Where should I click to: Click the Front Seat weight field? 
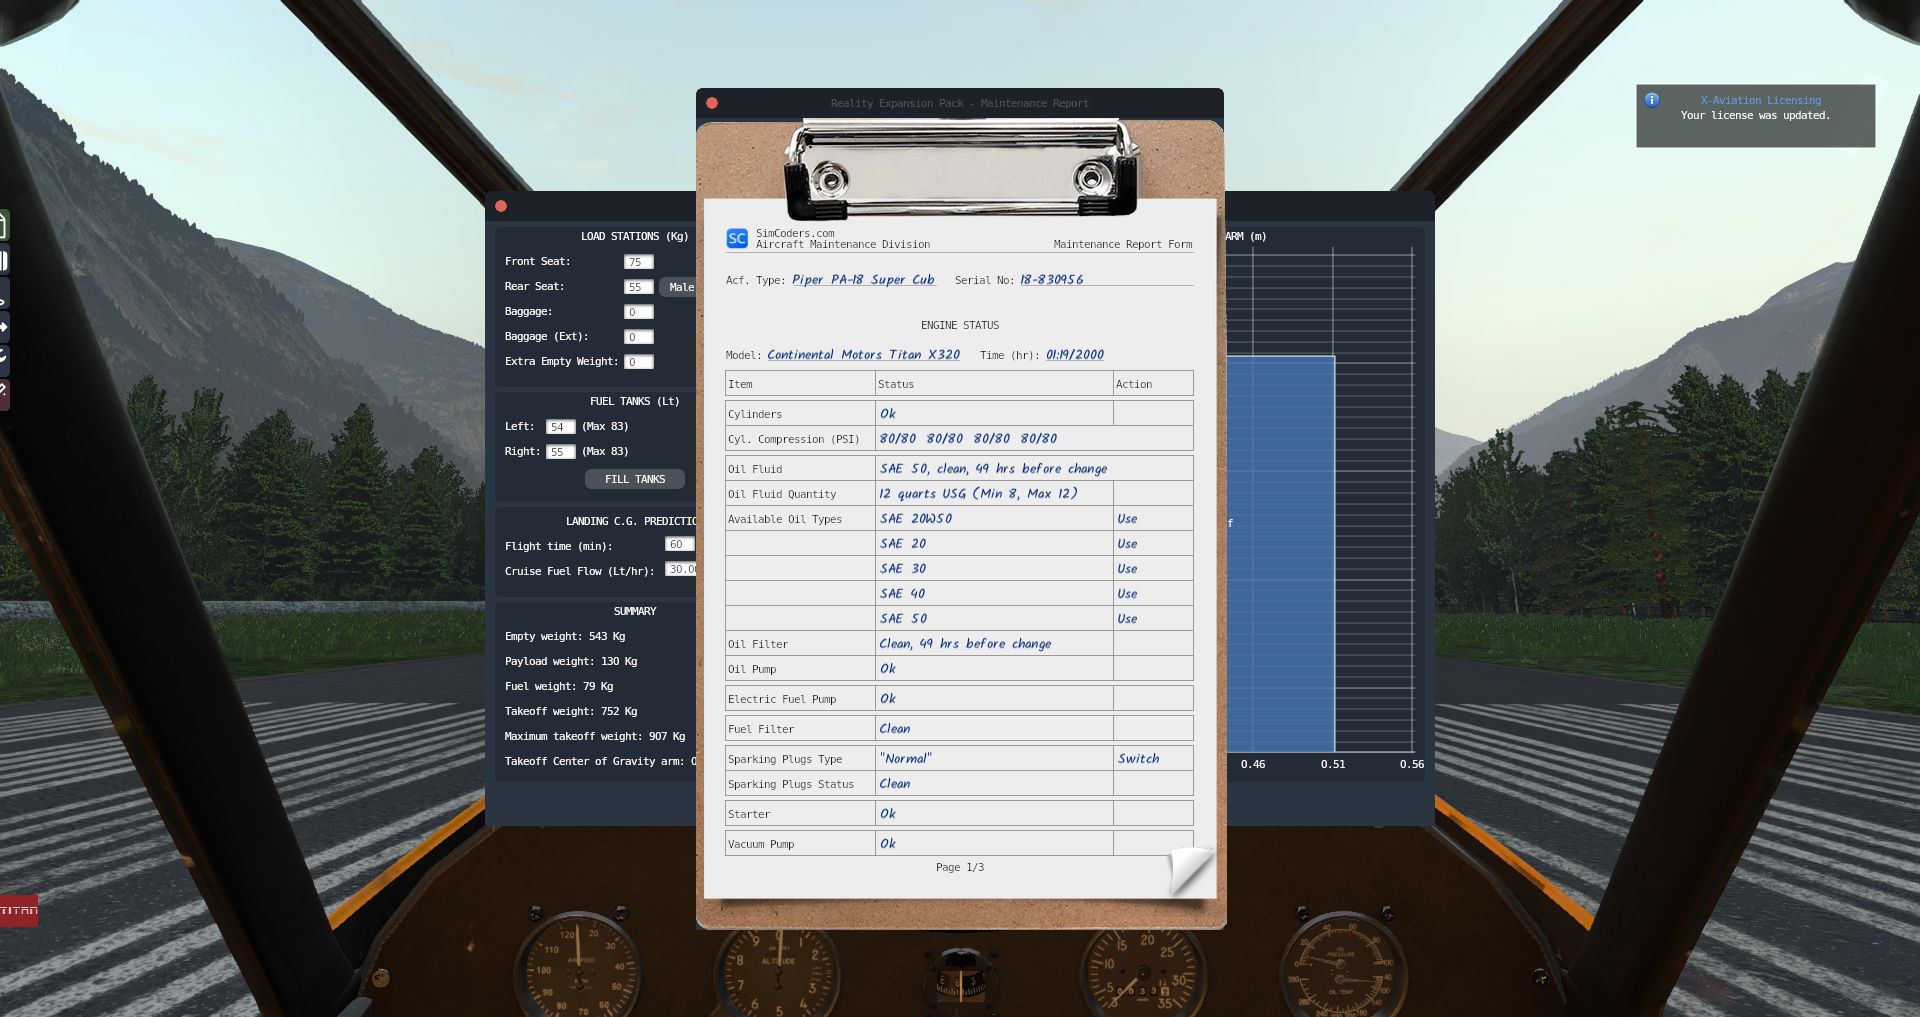(x=638, y=262)
